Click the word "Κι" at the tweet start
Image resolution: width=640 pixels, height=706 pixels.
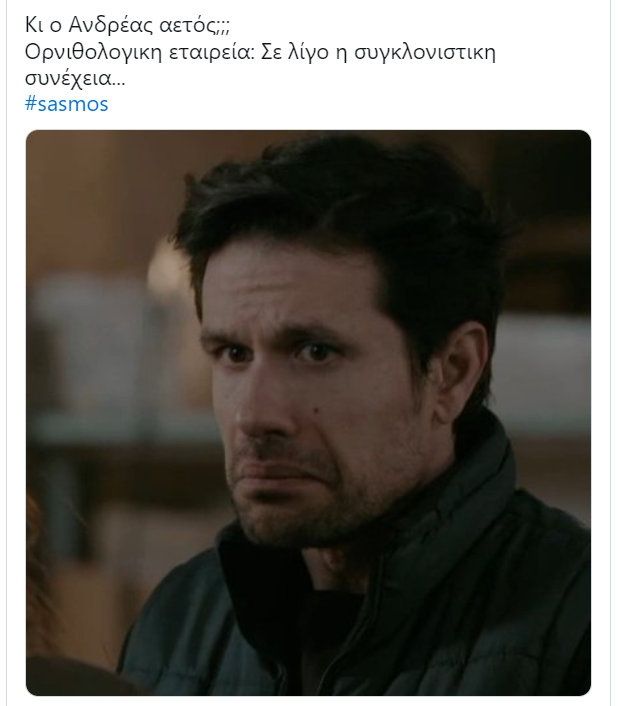[33, 25]
